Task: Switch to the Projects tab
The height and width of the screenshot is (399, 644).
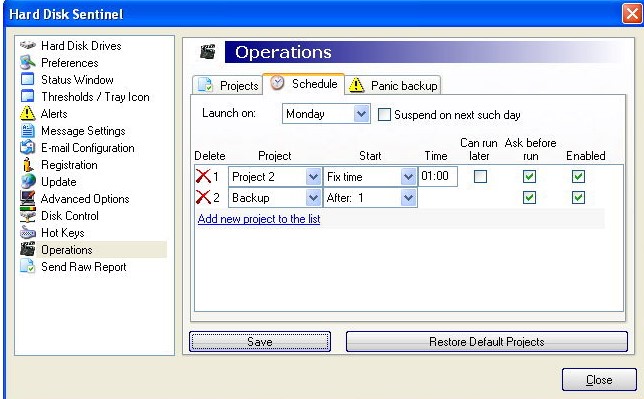Action: click(x=228, y=85)
